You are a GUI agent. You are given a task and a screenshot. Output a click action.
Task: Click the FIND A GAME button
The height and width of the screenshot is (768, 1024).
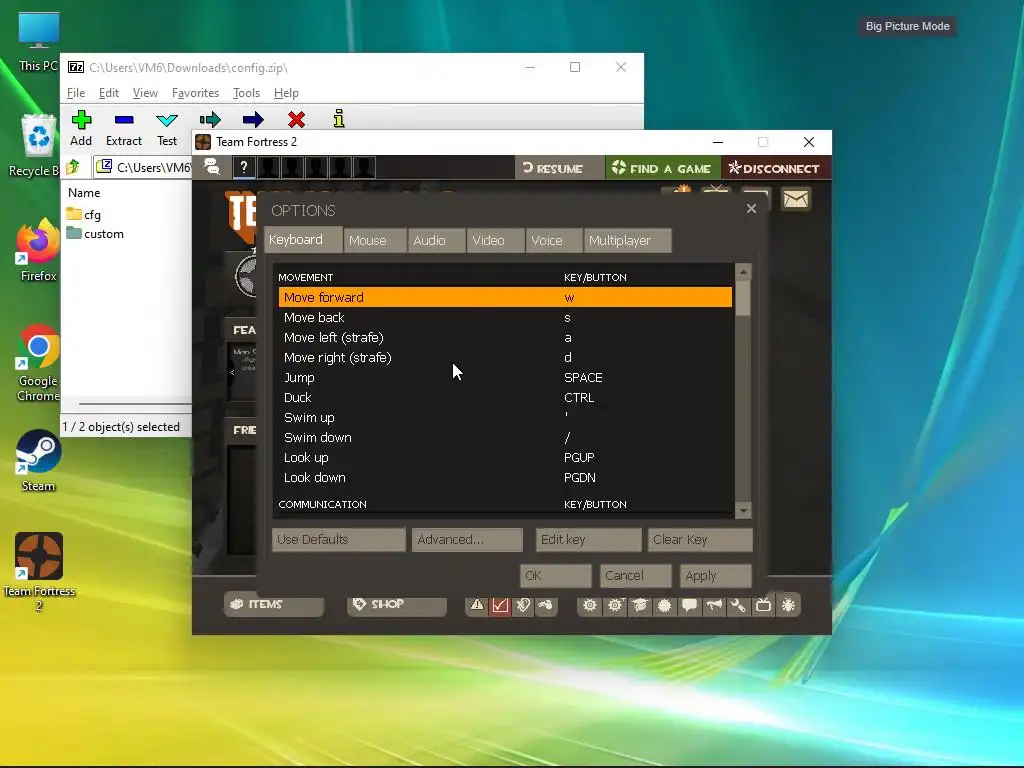[662, 168]
